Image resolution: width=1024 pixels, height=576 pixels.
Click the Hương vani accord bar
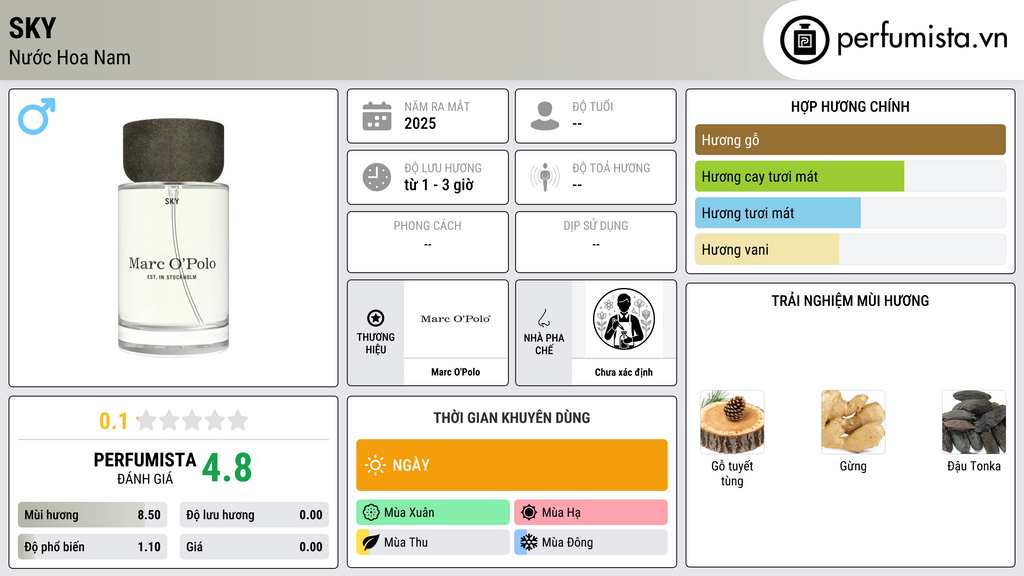[850, 249]
